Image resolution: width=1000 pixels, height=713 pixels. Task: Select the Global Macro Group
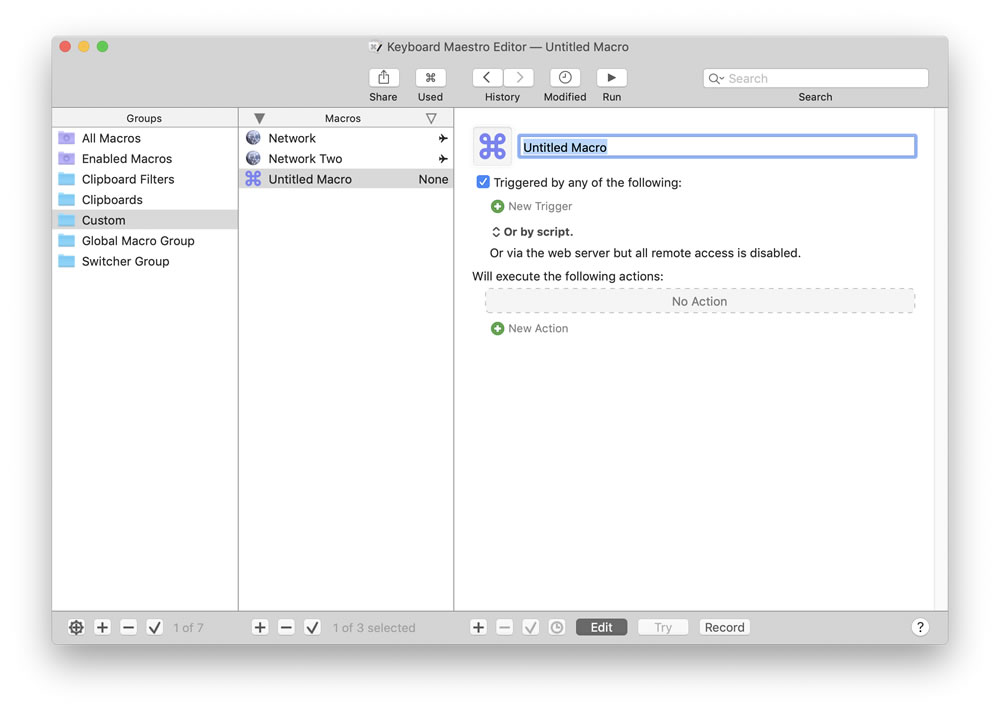coord(145,240)
